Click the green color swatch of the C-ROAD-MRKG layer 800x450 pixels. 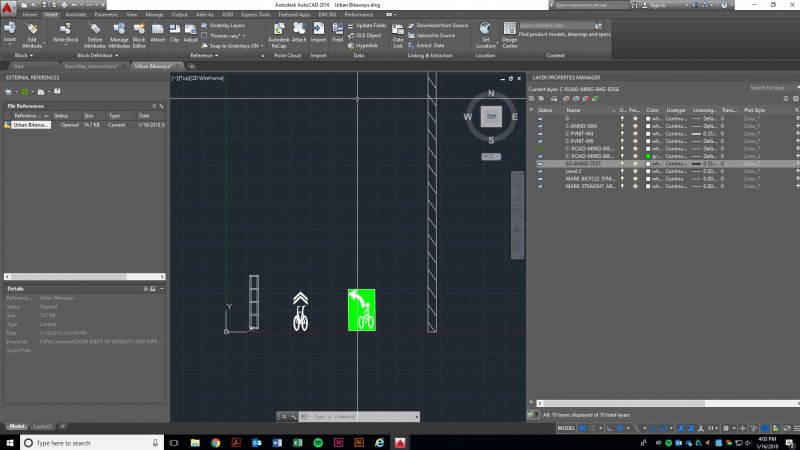[650, 156]
